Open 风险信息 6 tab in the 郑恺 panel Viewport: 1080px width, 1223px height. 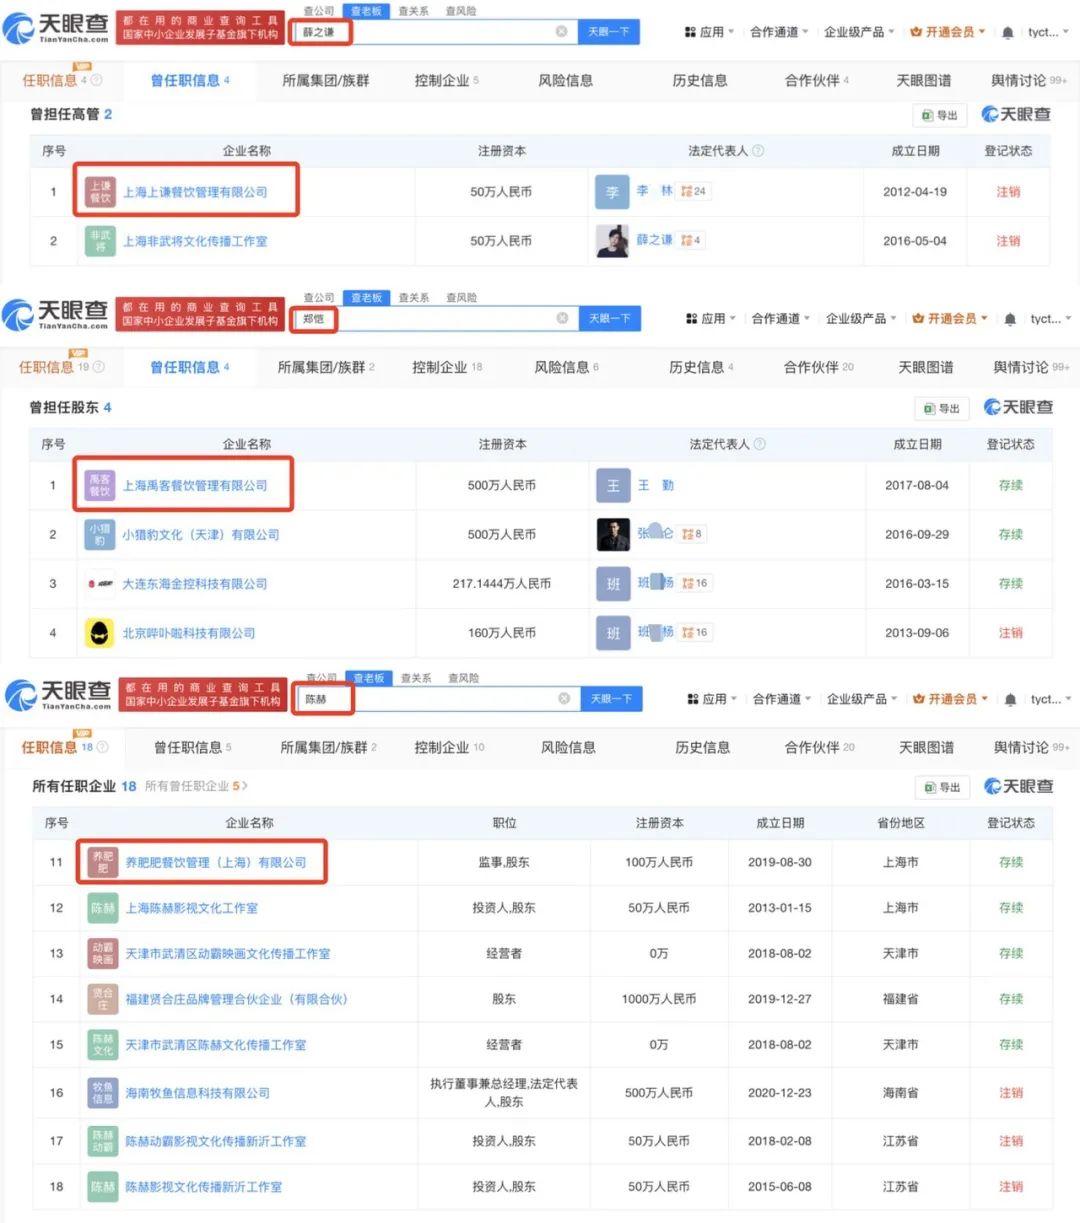pos(567,367)
